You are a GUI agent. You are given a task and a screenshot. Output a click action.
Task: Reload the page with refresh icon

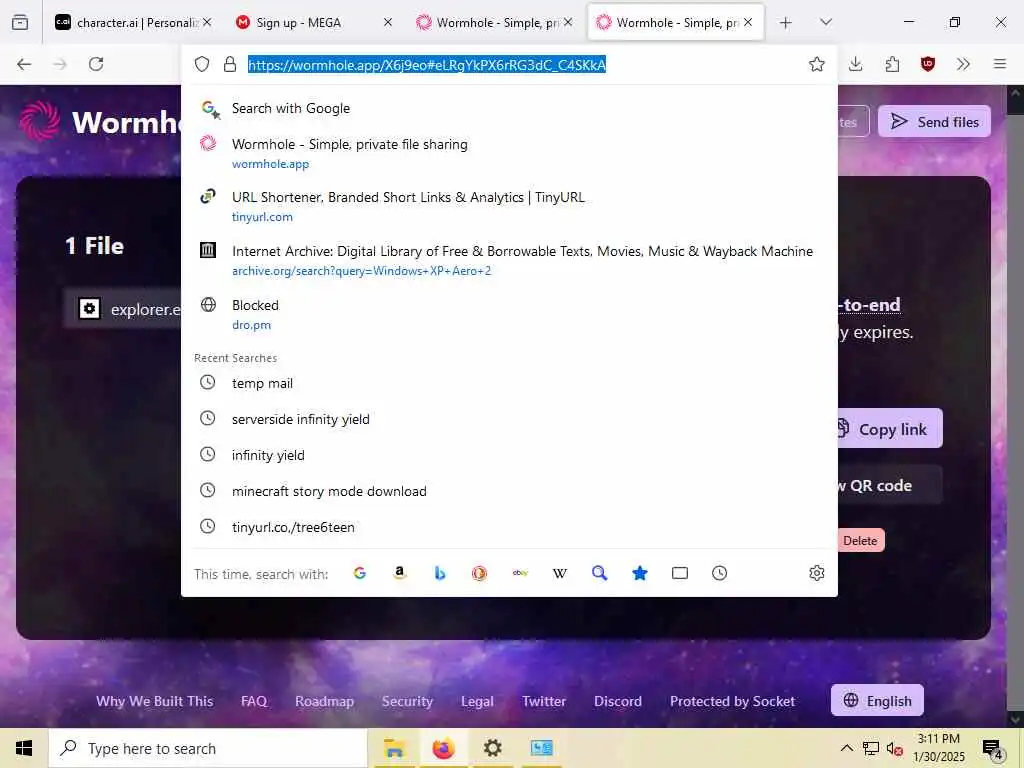pos(96,64)
